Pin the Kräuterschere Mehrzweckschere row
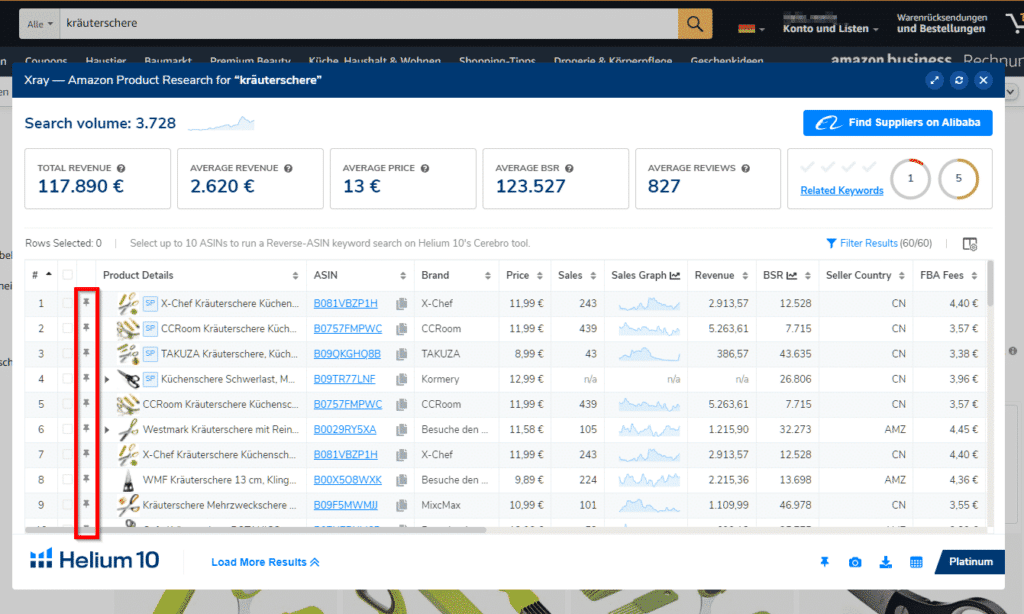 86,504
